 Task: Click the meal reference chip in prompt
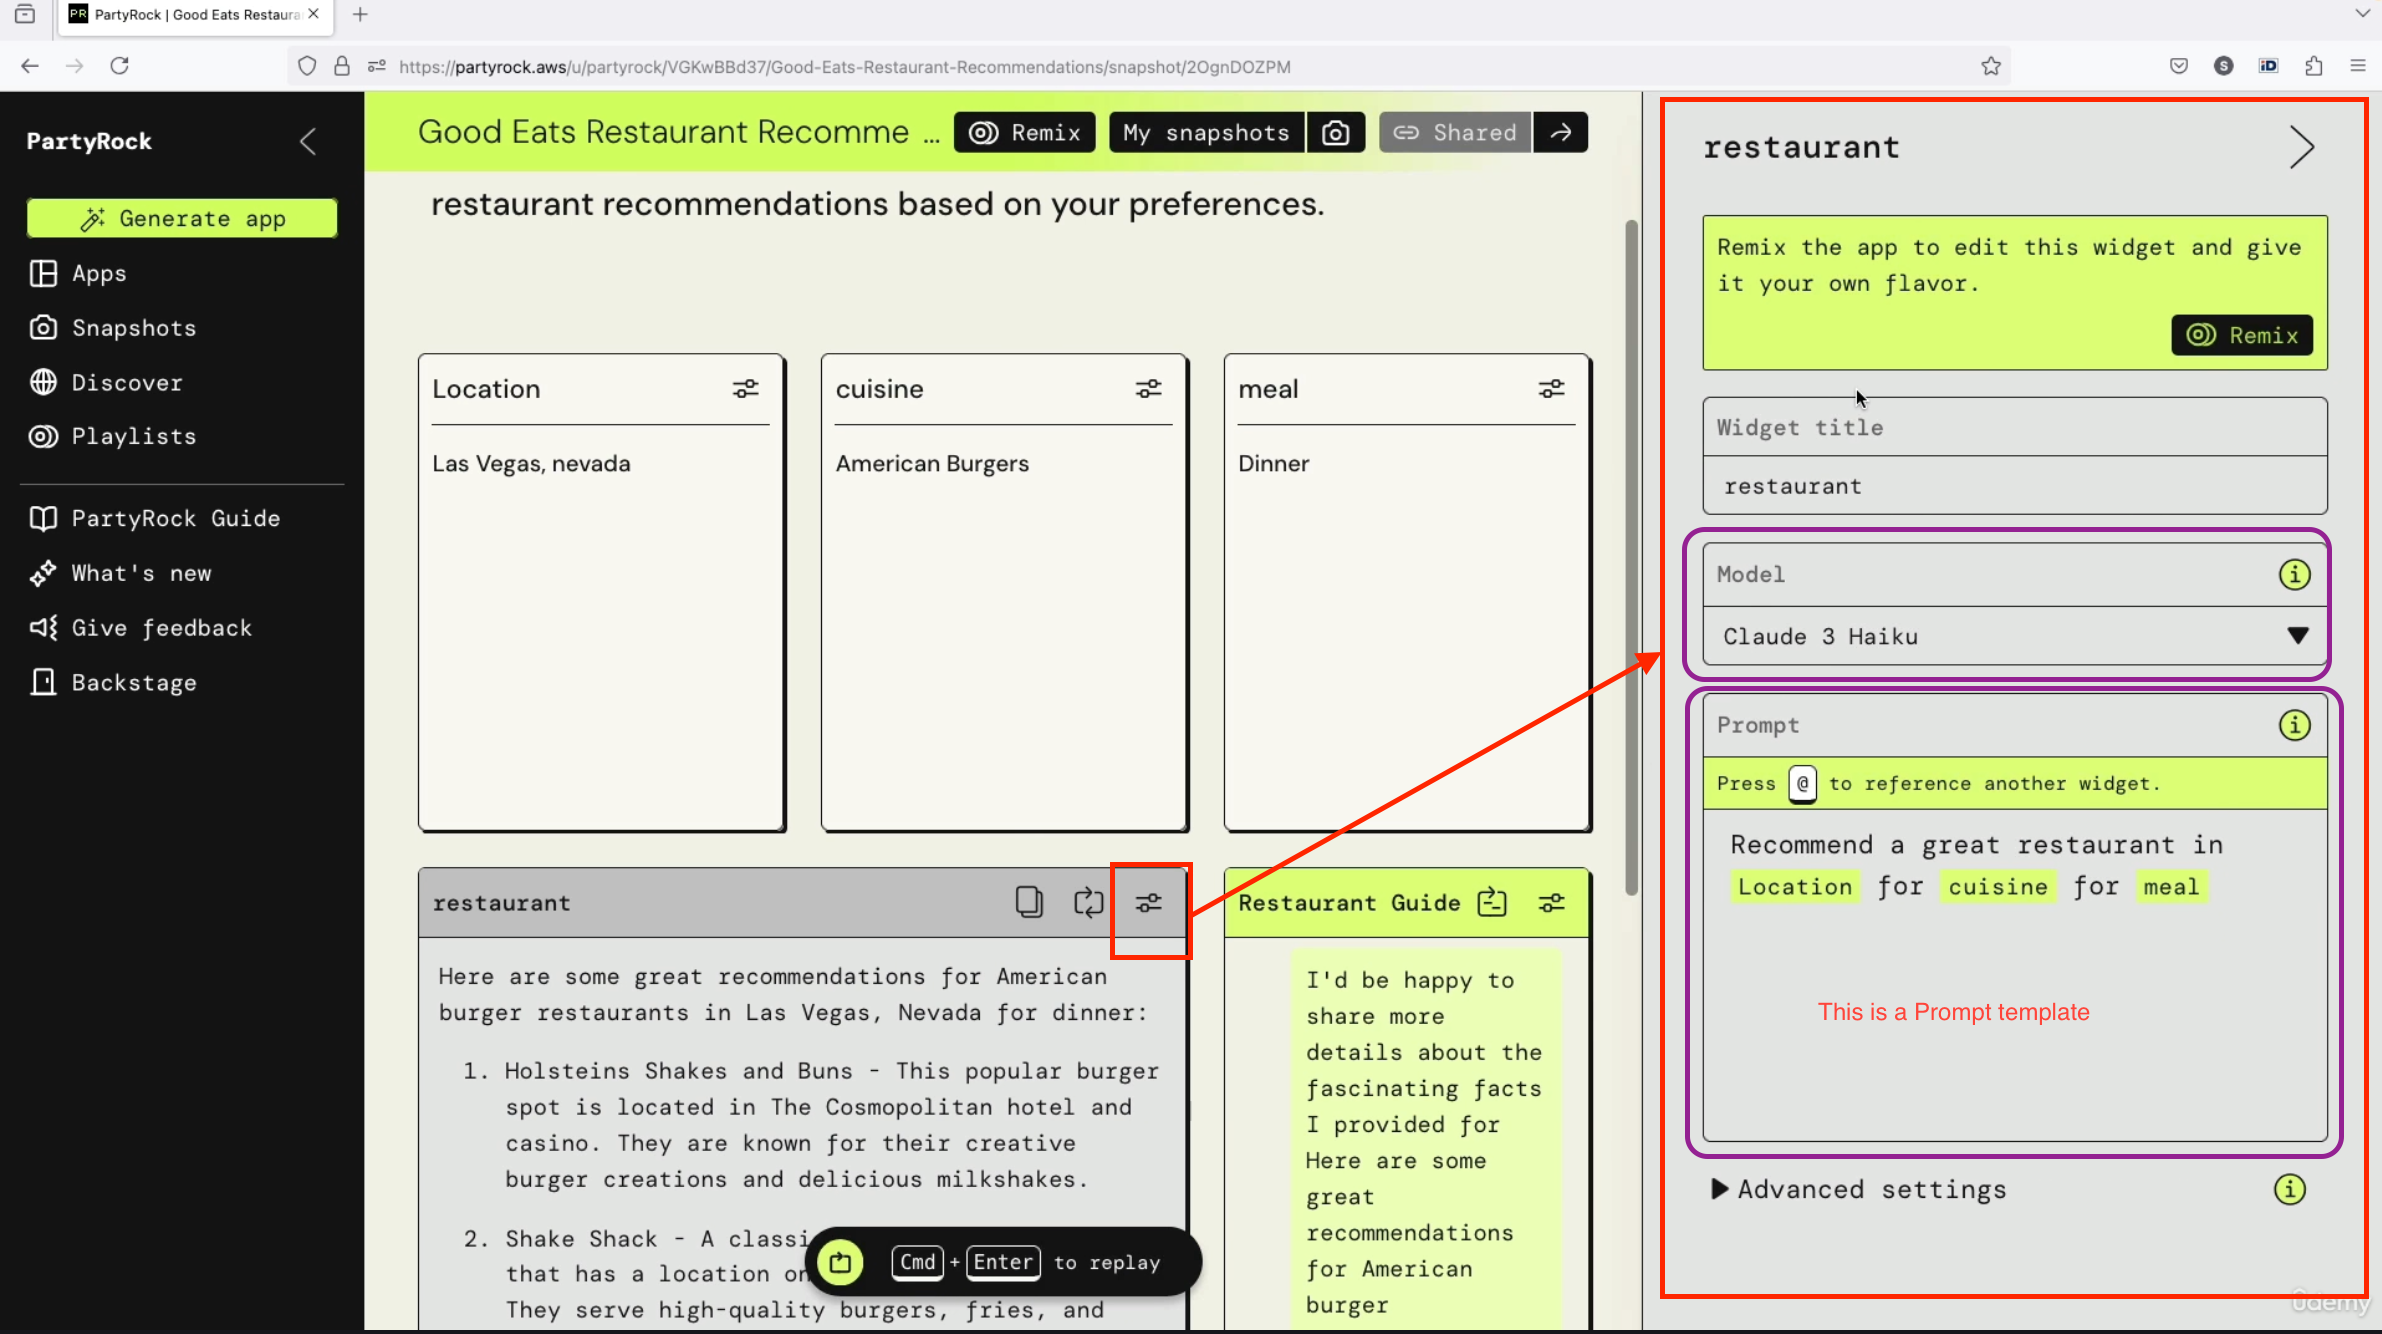point(2171,886)
